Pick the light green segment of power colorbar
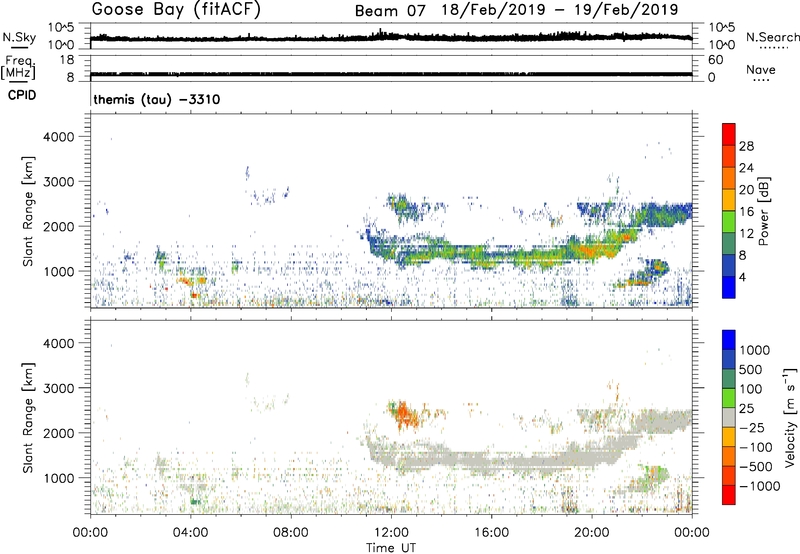800x554 pixels. point(729,222)
